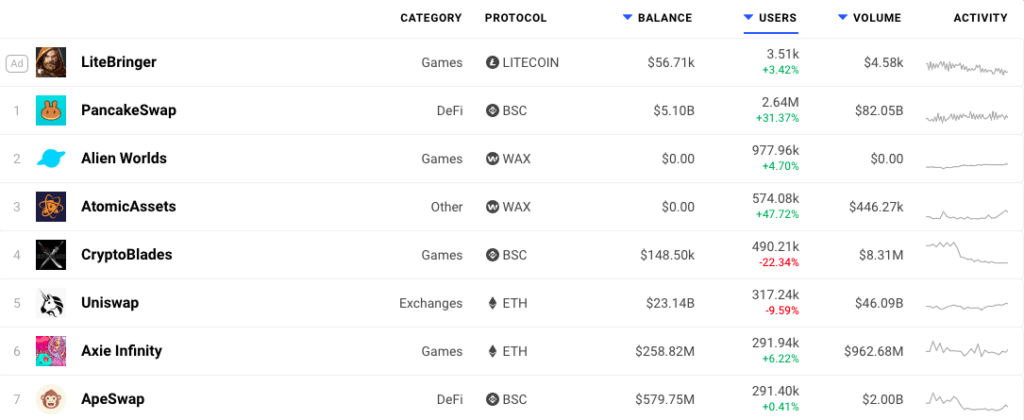Viewport: 1024px width, 420px height.
Task: View the CryptoBlades activity sparkline chart
Action: tap(967, 254)
